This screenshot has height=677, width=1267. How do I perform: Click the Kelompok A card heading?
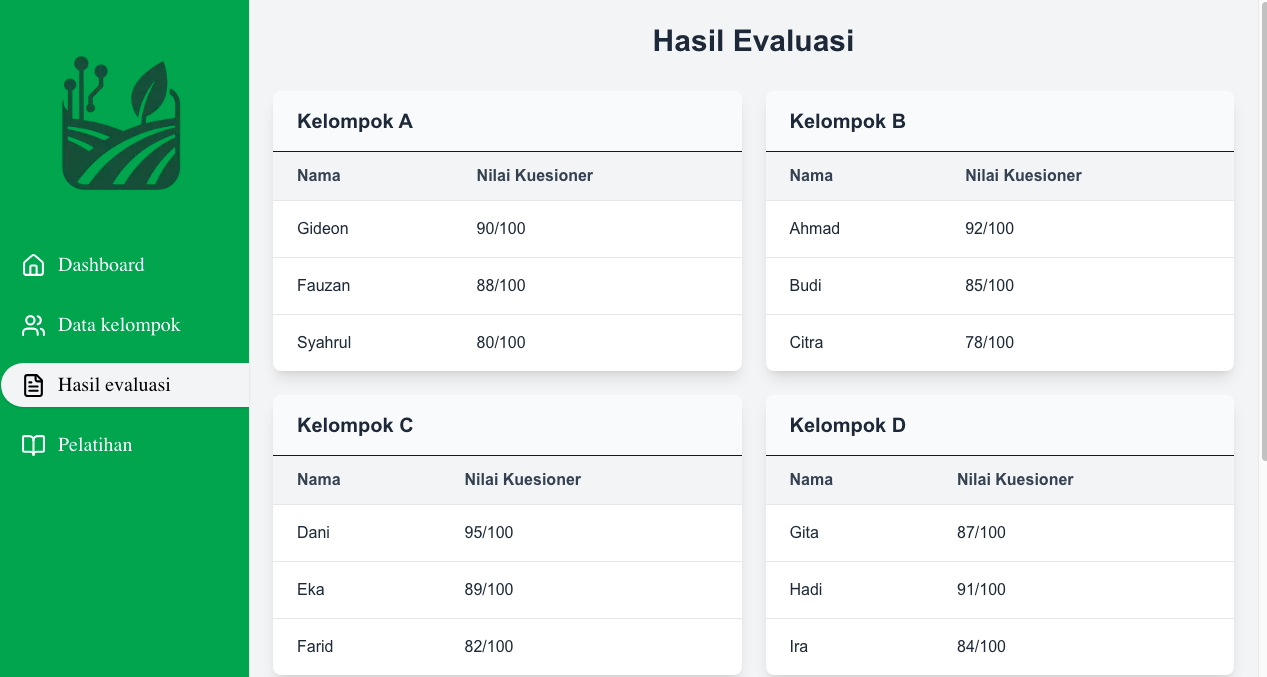[355, 122]
